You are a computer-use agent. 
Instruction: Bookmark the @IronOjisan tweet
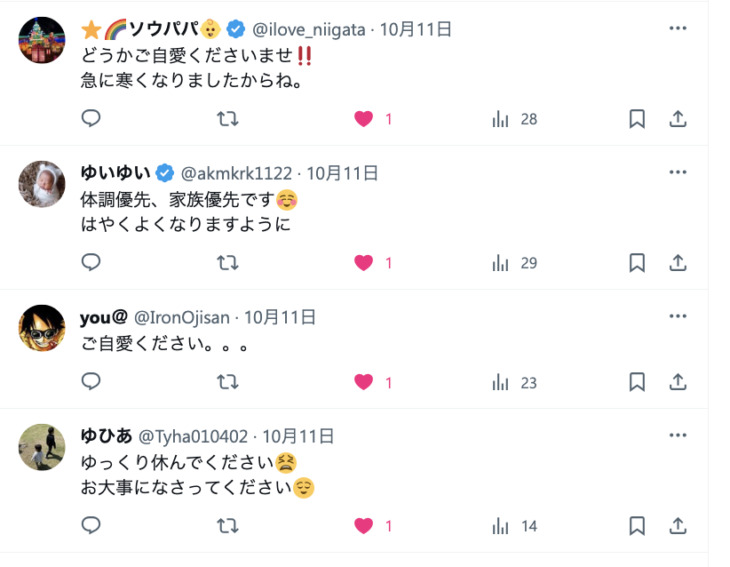(x=637, y=382)
